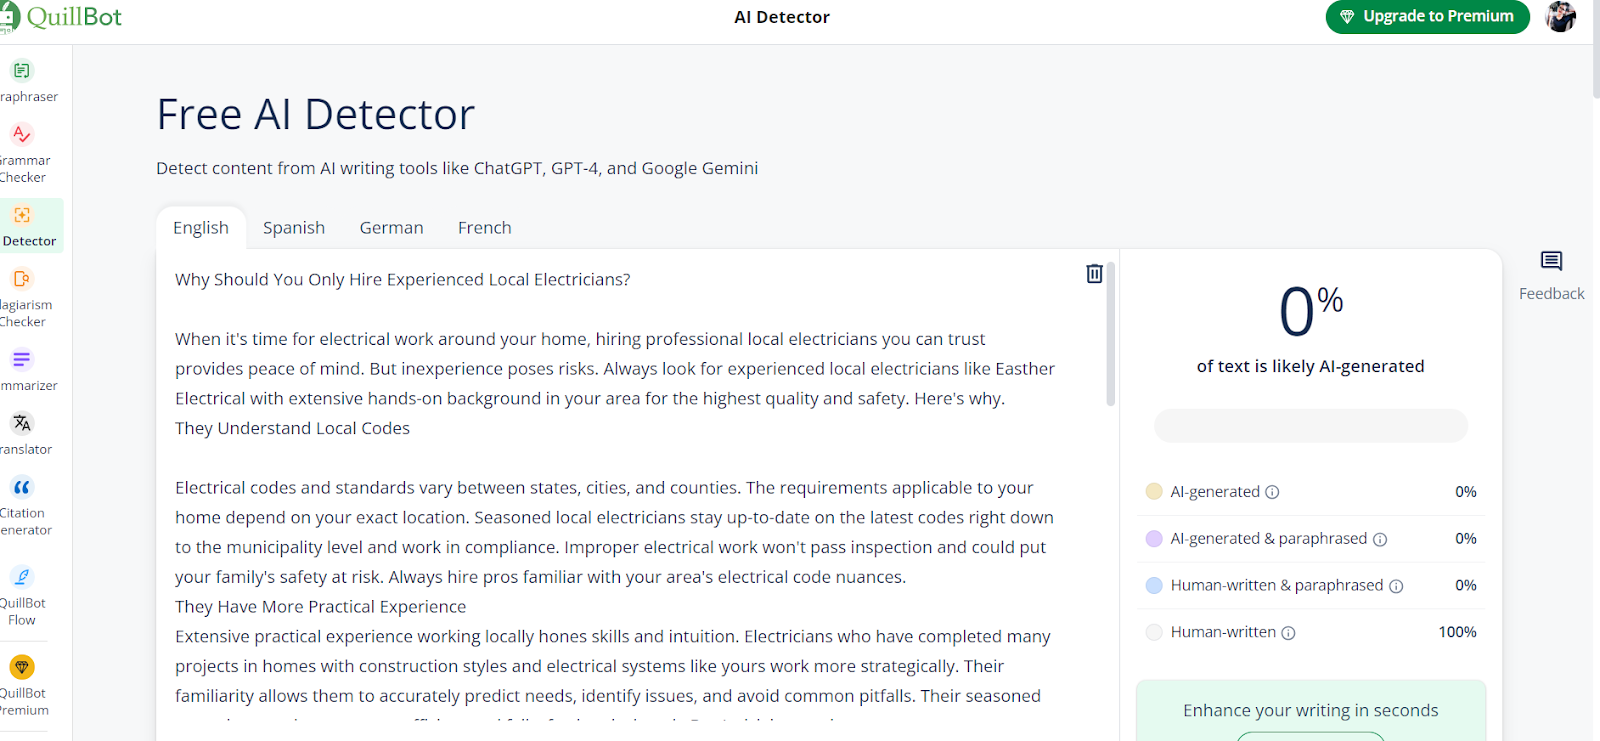Click 'They Understand Local Codes' line

292,428
